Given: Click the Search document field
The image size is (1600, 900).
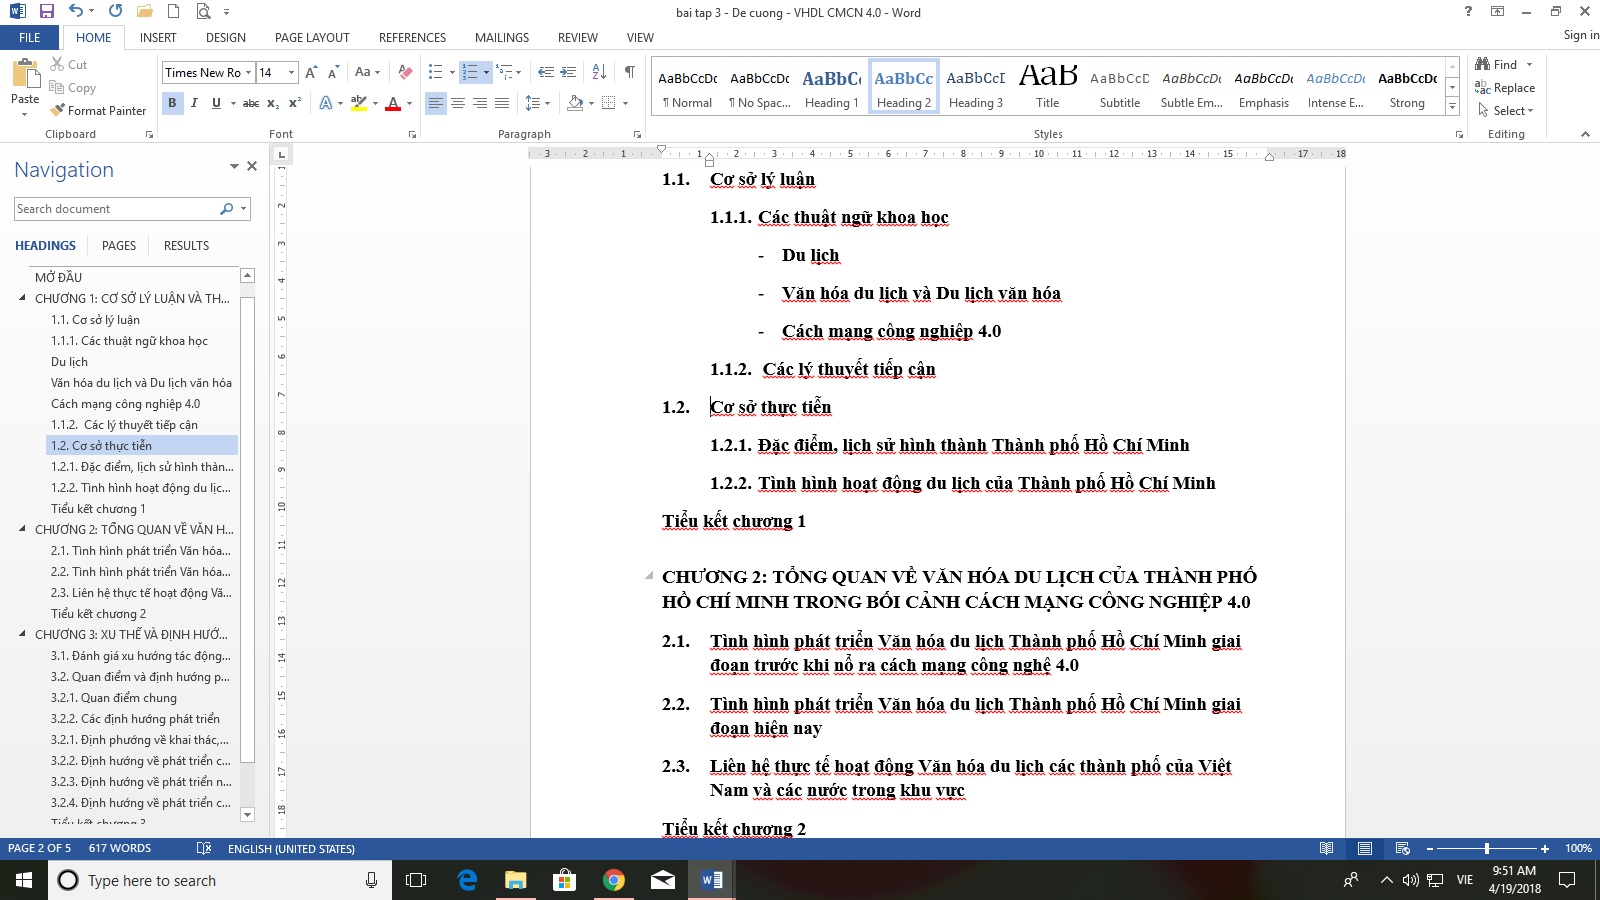Looking at the screenshot, I should pyautogui.click(x=117, y=208).
